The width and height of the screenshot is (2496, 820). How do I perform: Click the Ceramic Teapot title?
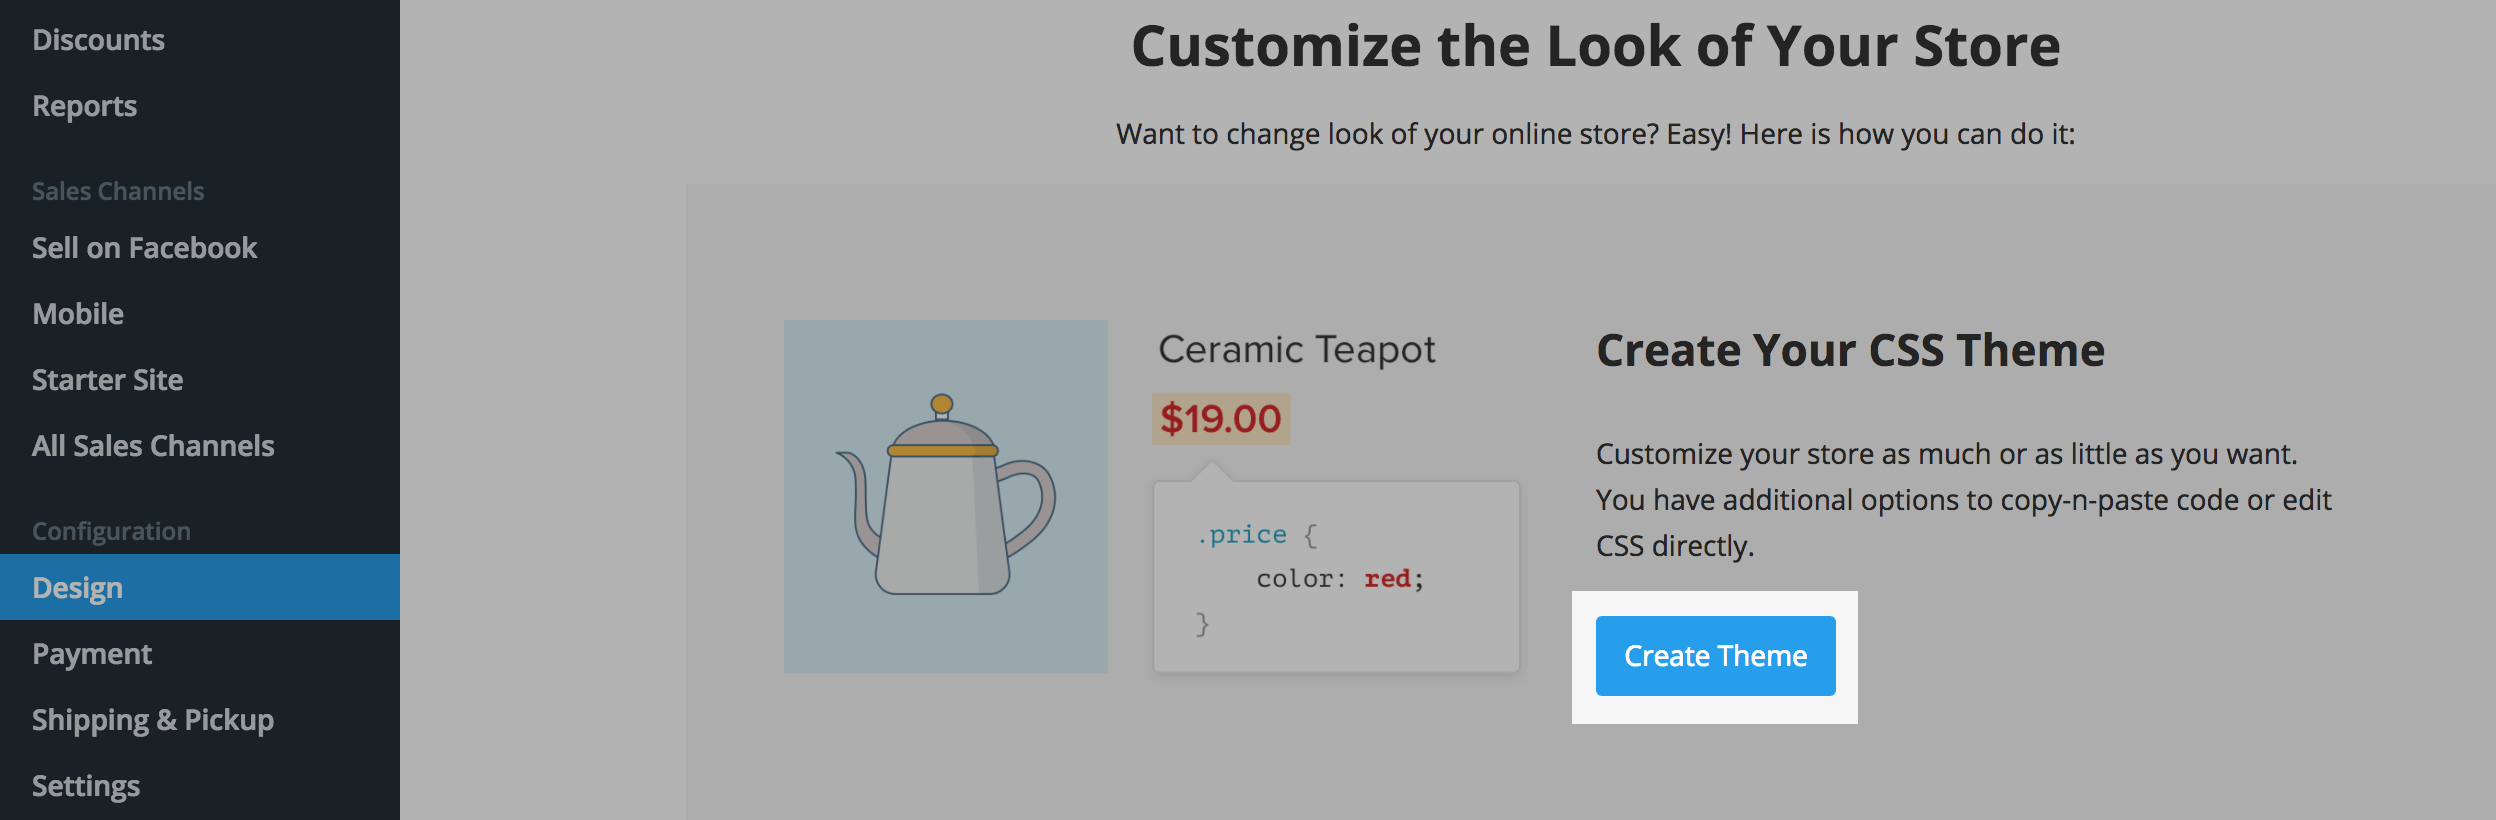[x=1297, y=350]
